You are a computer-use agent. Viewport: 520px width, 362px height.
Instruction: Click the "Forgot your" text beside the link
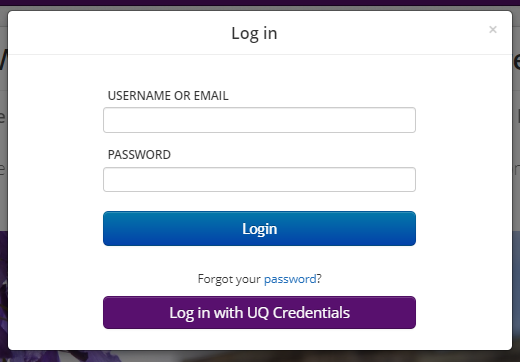(229, 279)
